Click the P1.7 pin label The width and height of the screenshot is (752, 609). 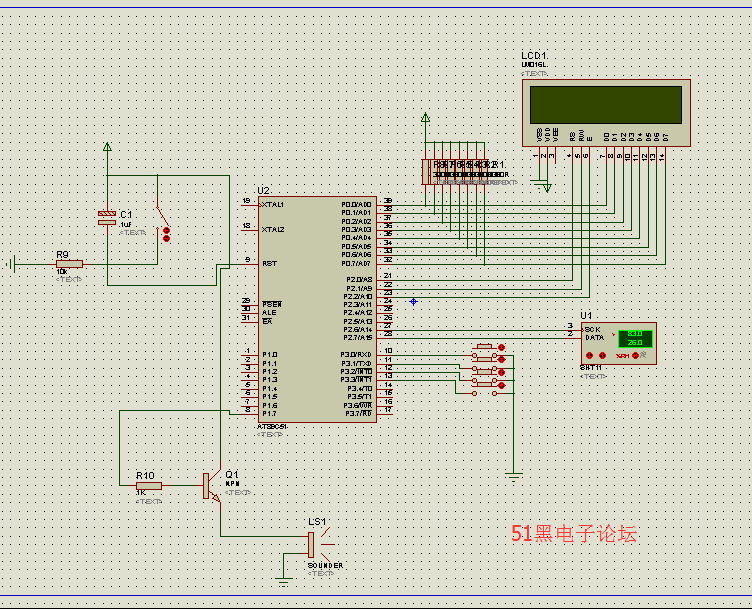pos(270,414)
